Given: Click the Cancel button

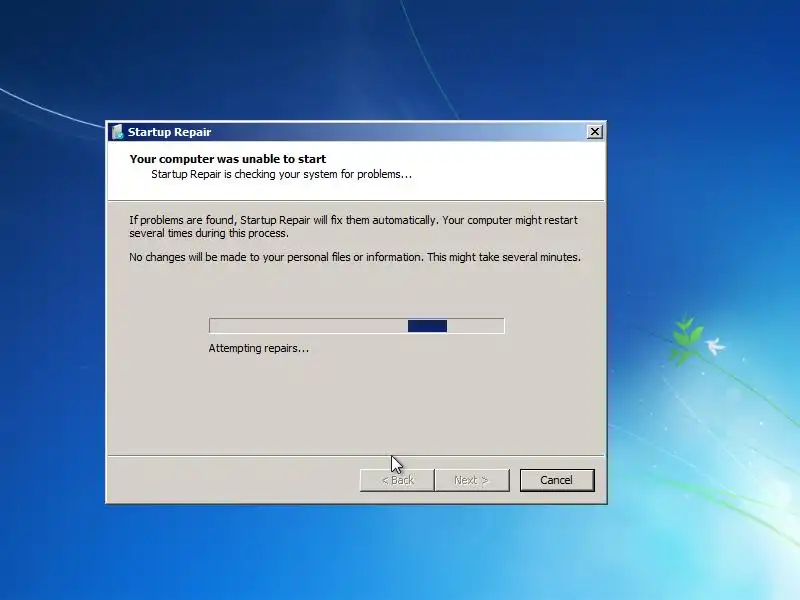Looking at the screenshot, I should tap(557, 480).
